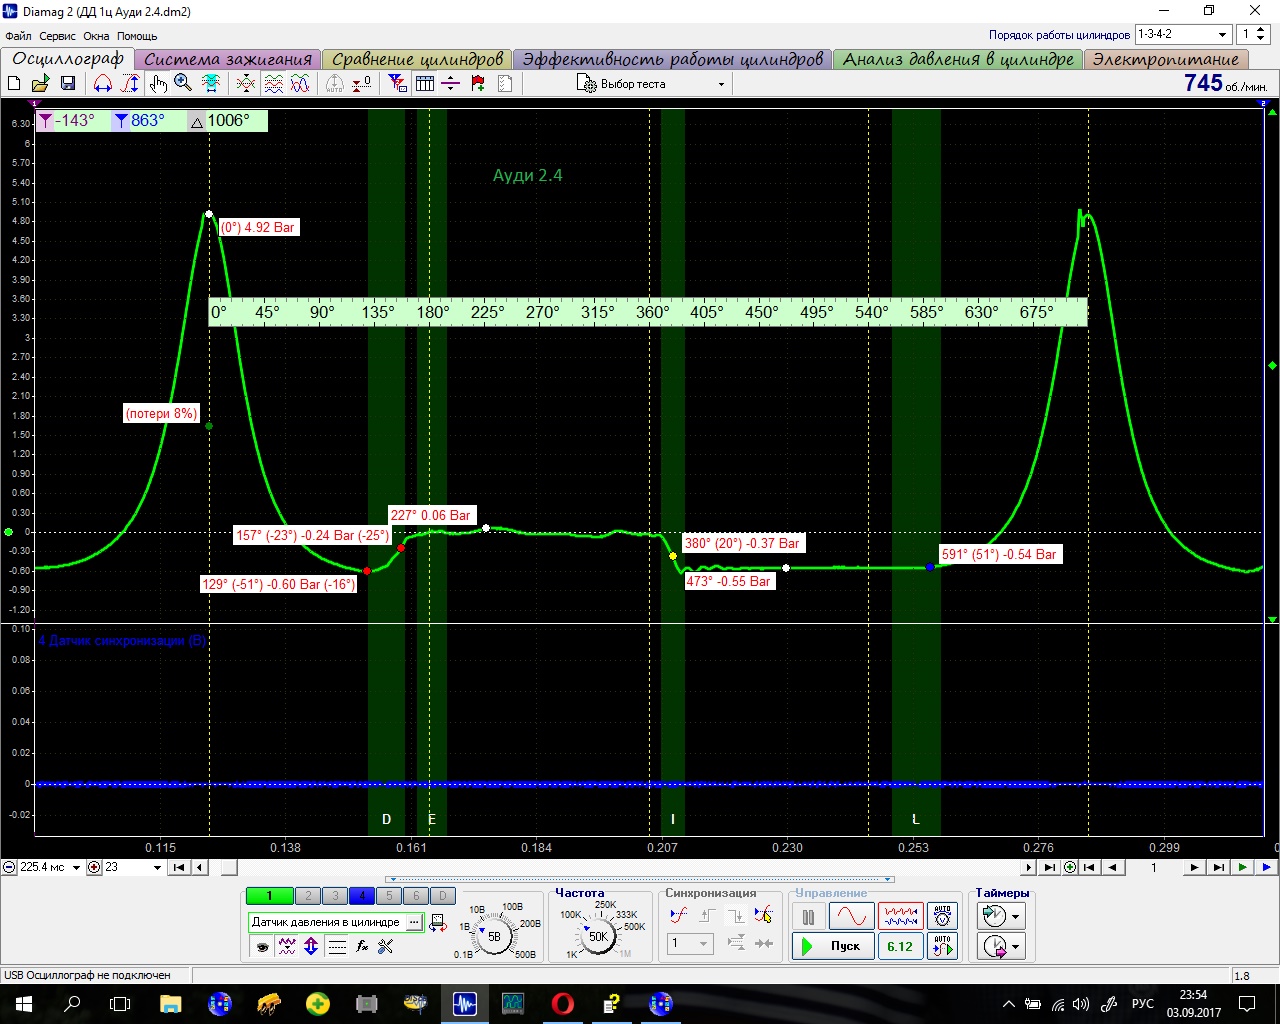Toggle the stacked waveforms display icon
Screen dimensions: 1280x1024
pyautogui.click(x=273, y=83)
